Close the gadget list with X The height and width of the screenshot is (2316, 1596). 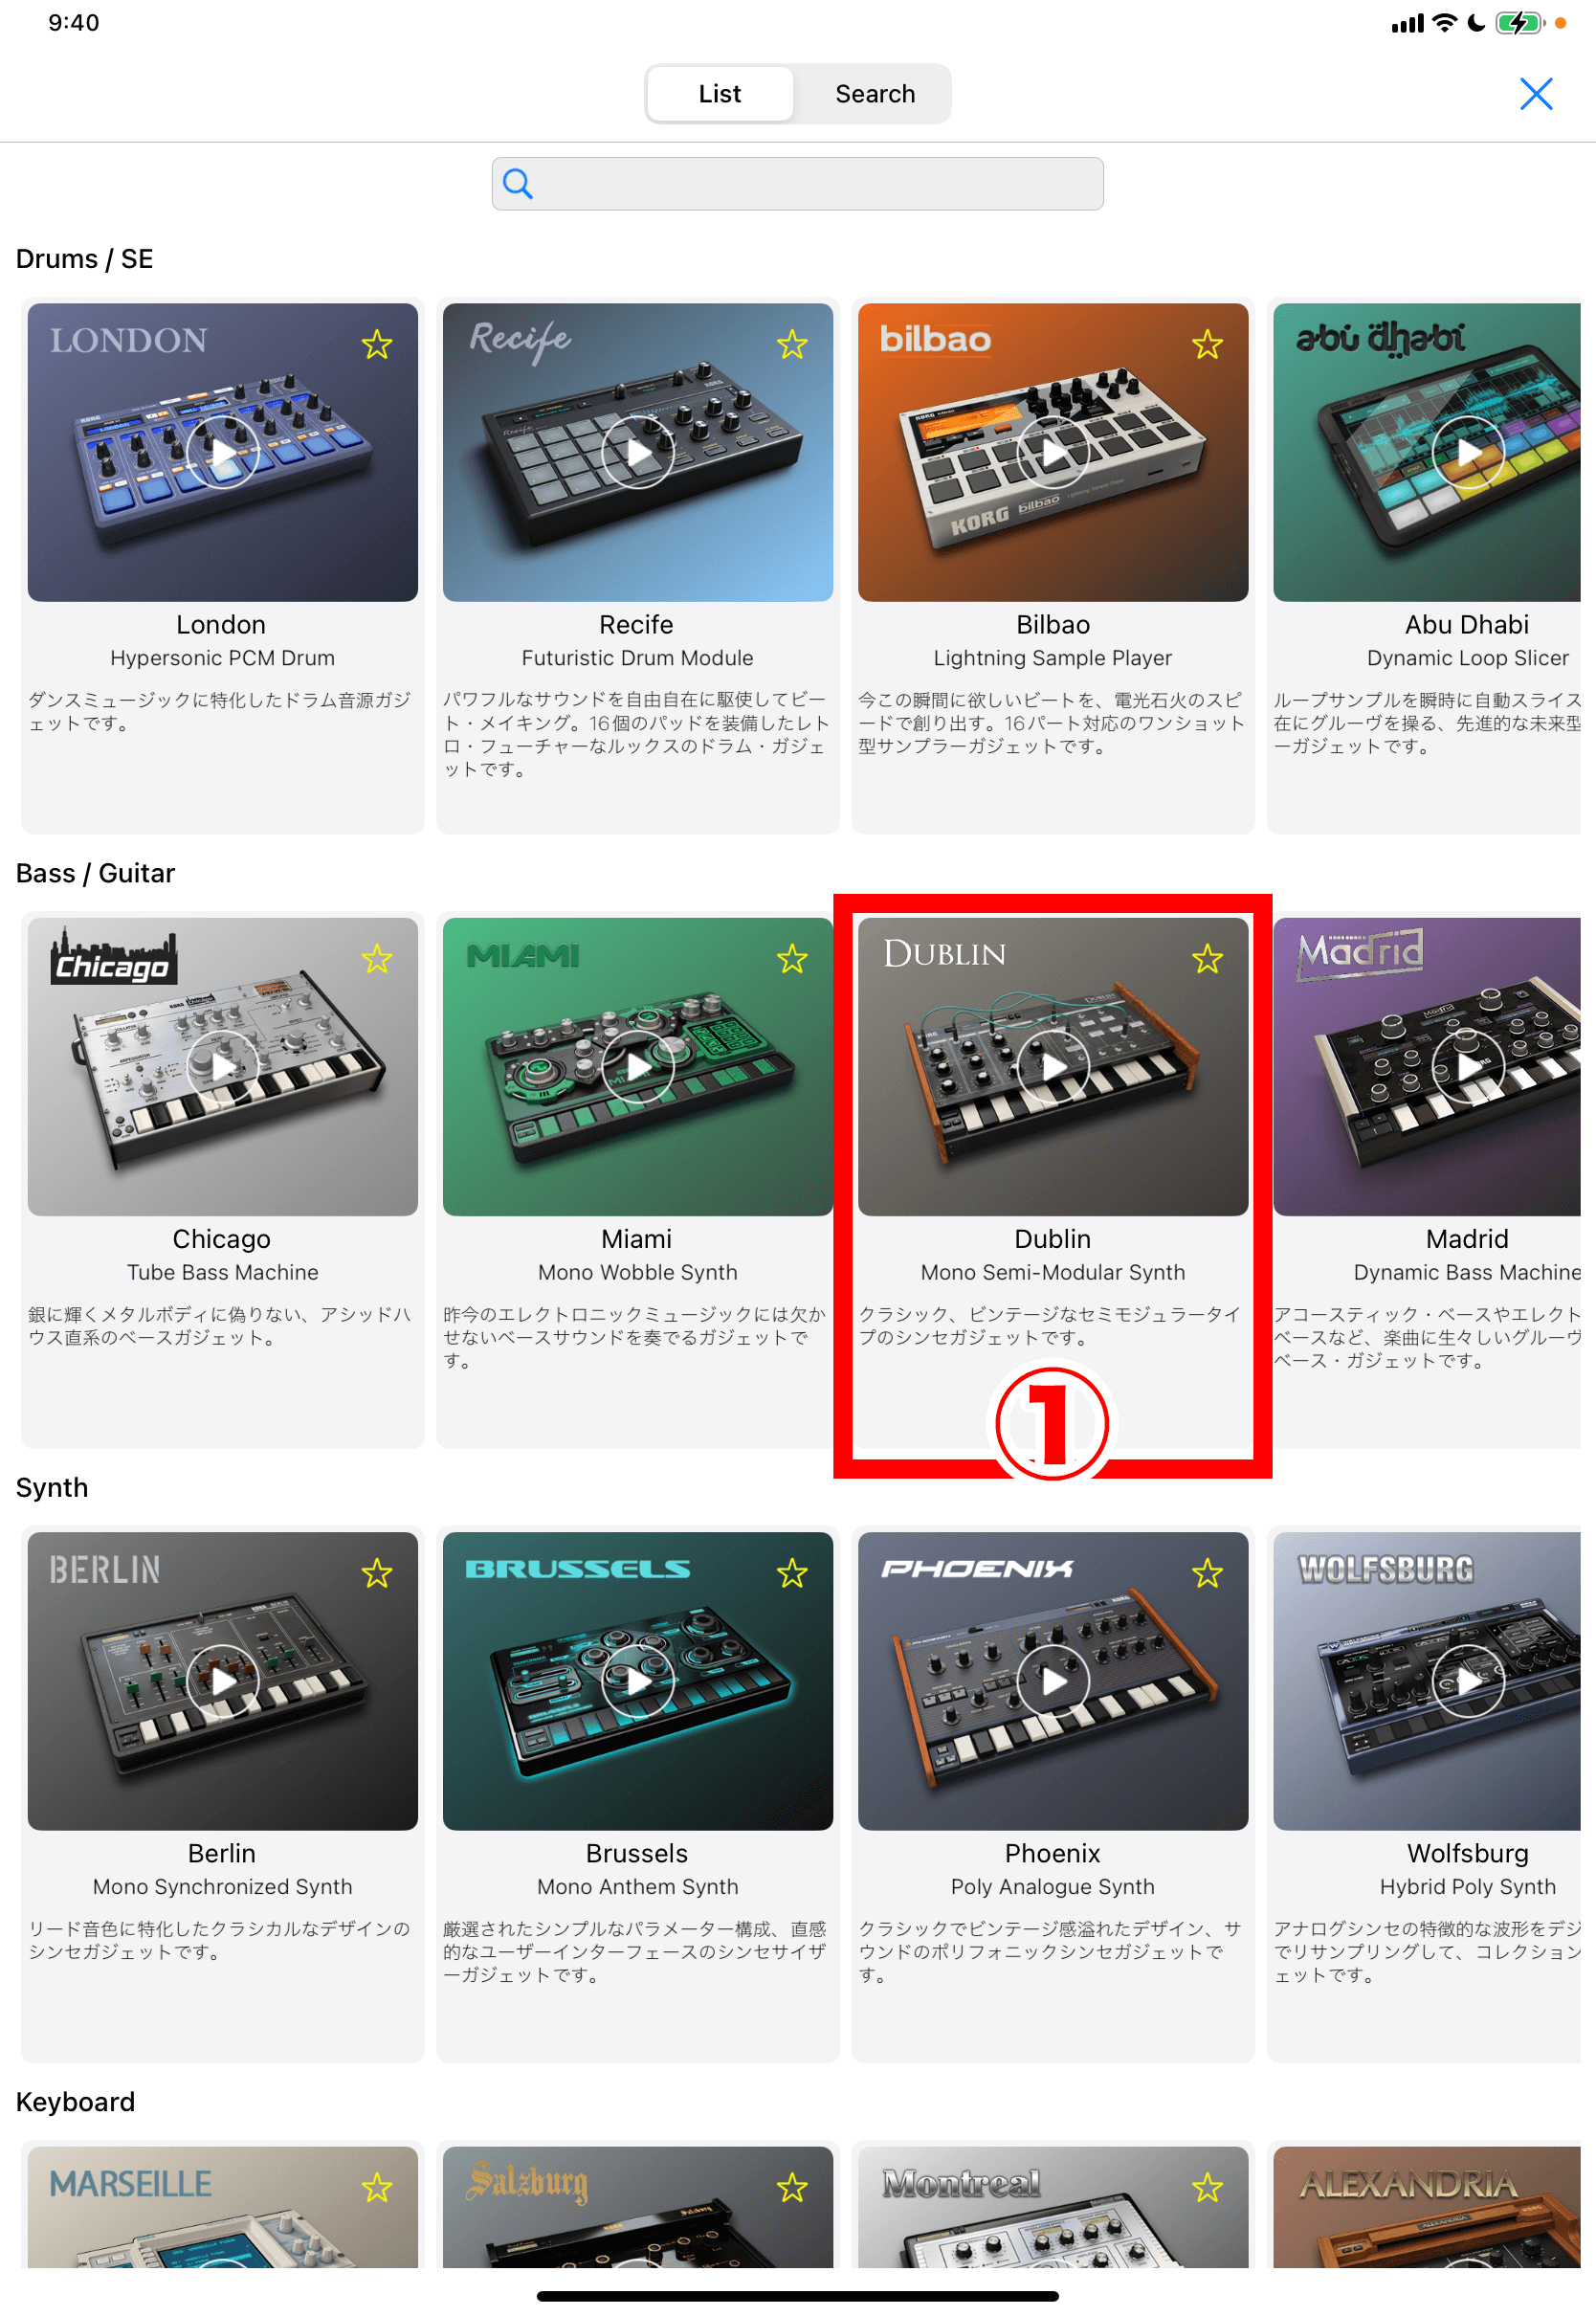click(x=1536, y=94)
